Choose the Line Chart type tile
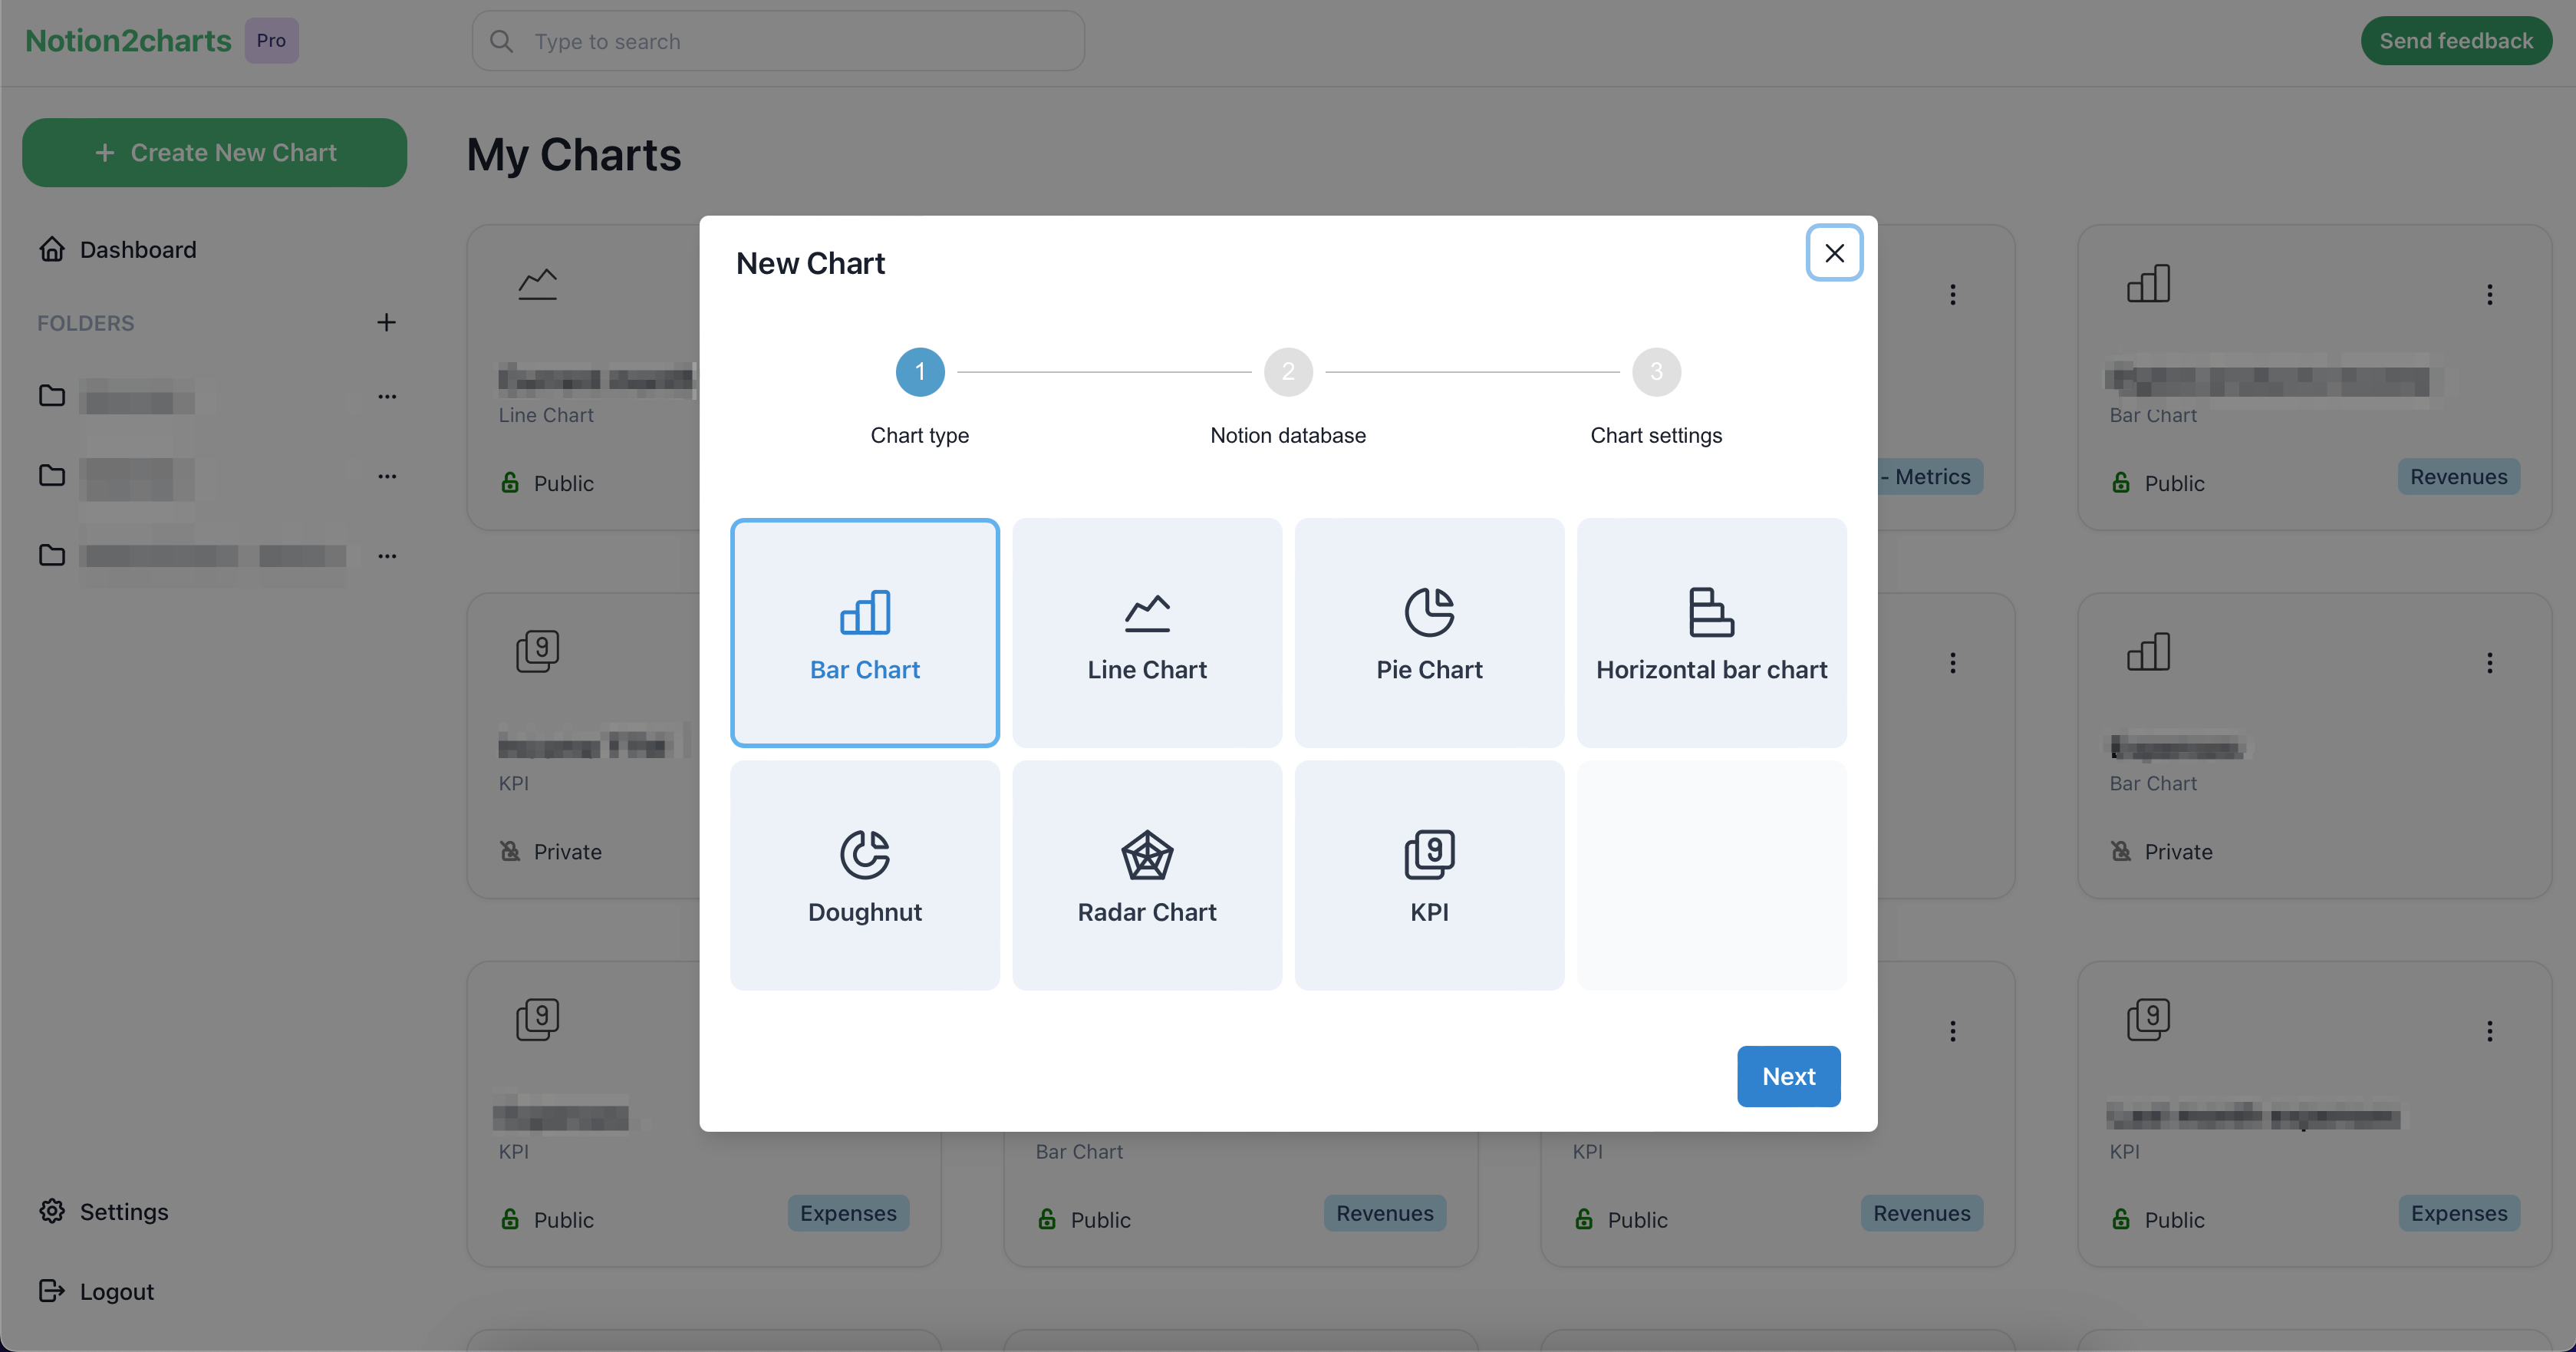This screenshot has height=1352, width=2576. point(1147,632)
